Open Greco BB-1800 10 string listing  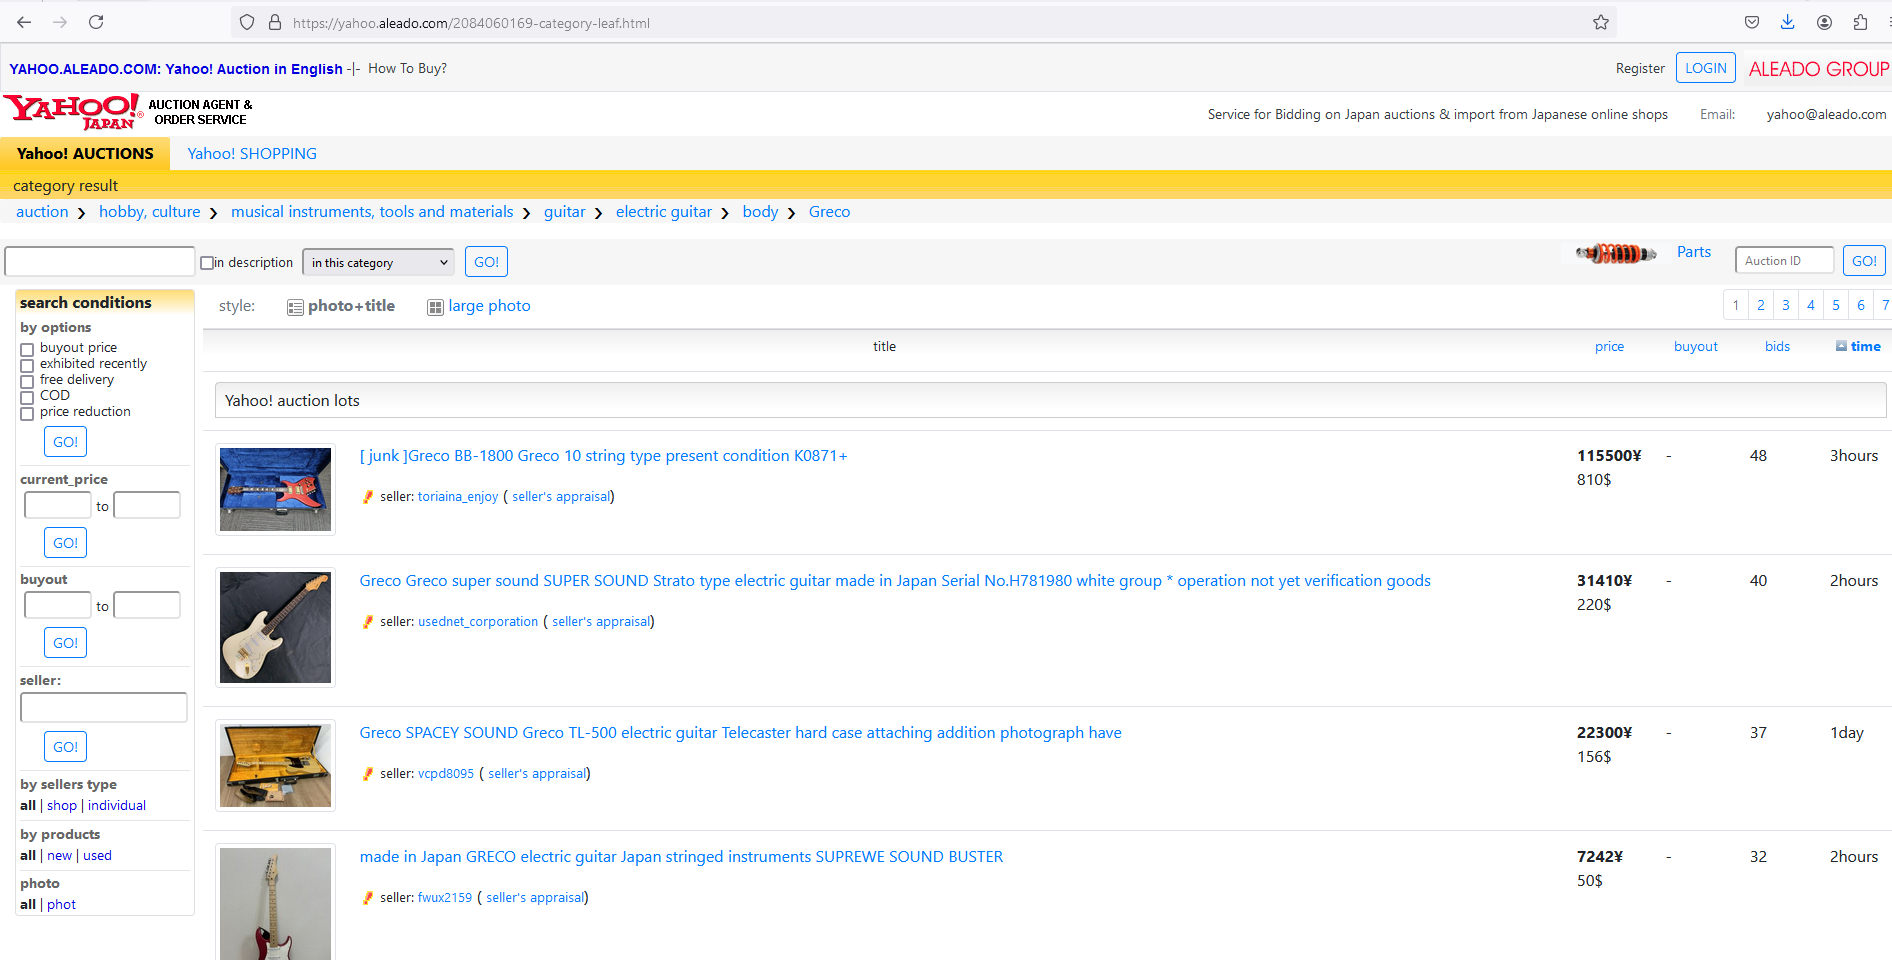coord(603,456)
